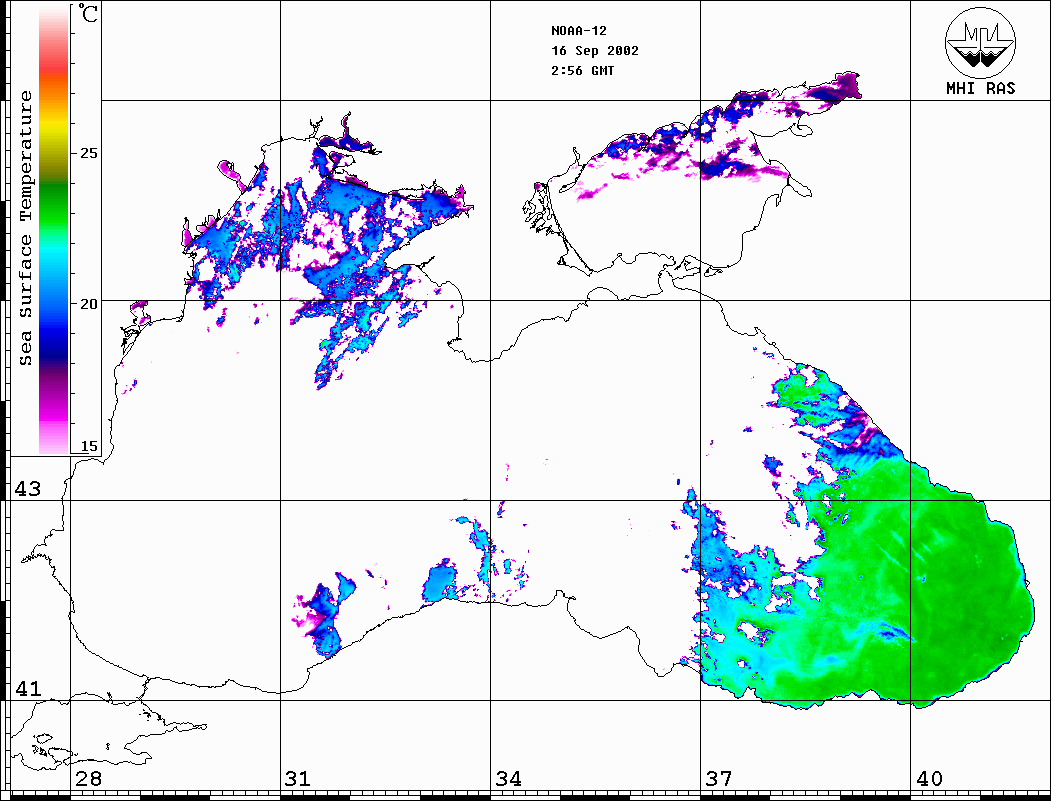Click the 20 tick on temperature scale
This screenshot has width=1051, height=801.
(x=88, y=304)
